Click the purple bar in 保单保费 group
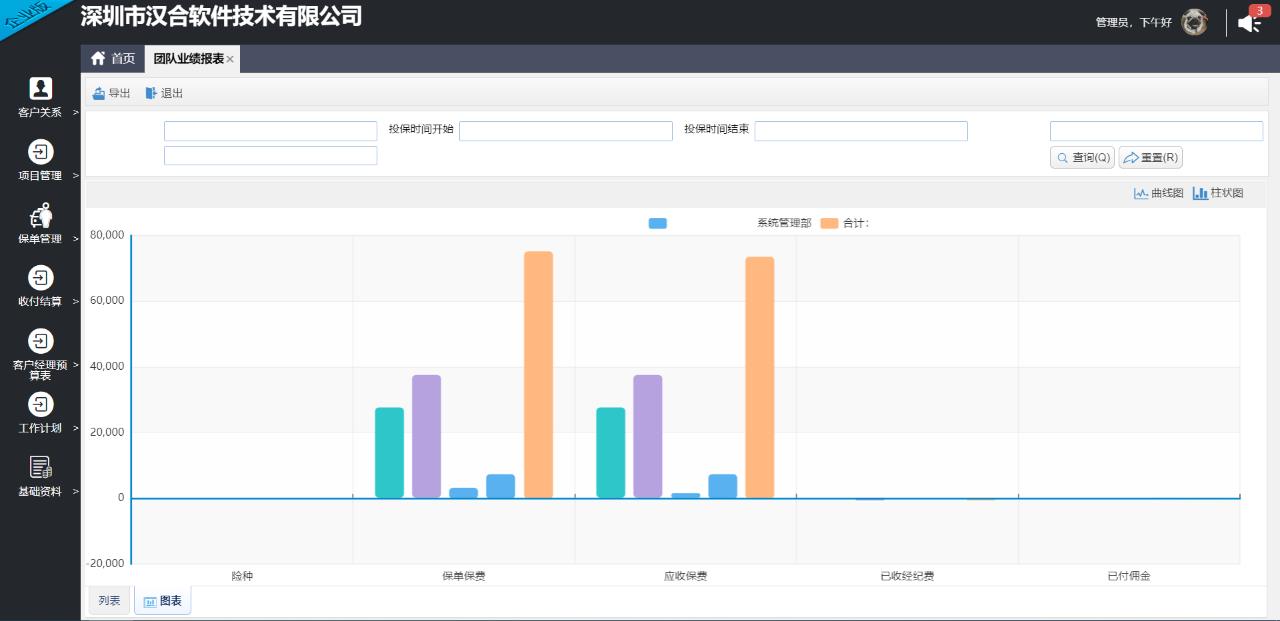1280x621 pixels. point(426,436)
